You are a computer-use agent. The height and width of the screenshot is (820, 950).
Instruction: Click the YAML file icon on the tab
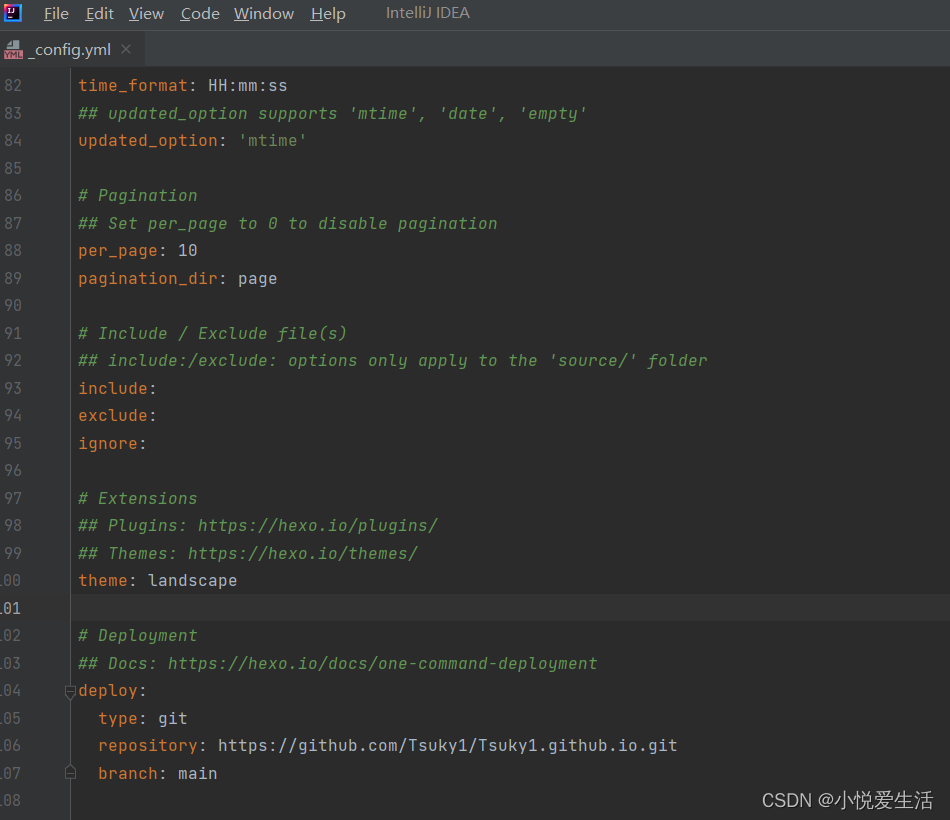point(12,48)
